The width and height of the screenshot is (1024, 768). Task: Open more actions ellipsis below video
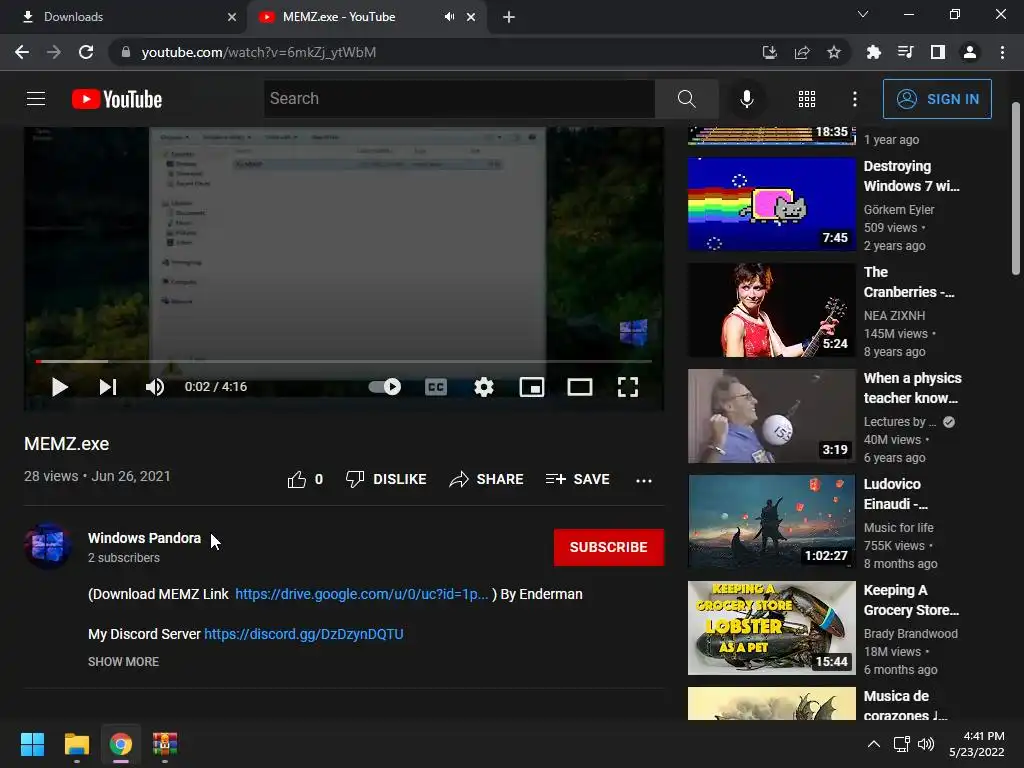click(x=644, y=481)
